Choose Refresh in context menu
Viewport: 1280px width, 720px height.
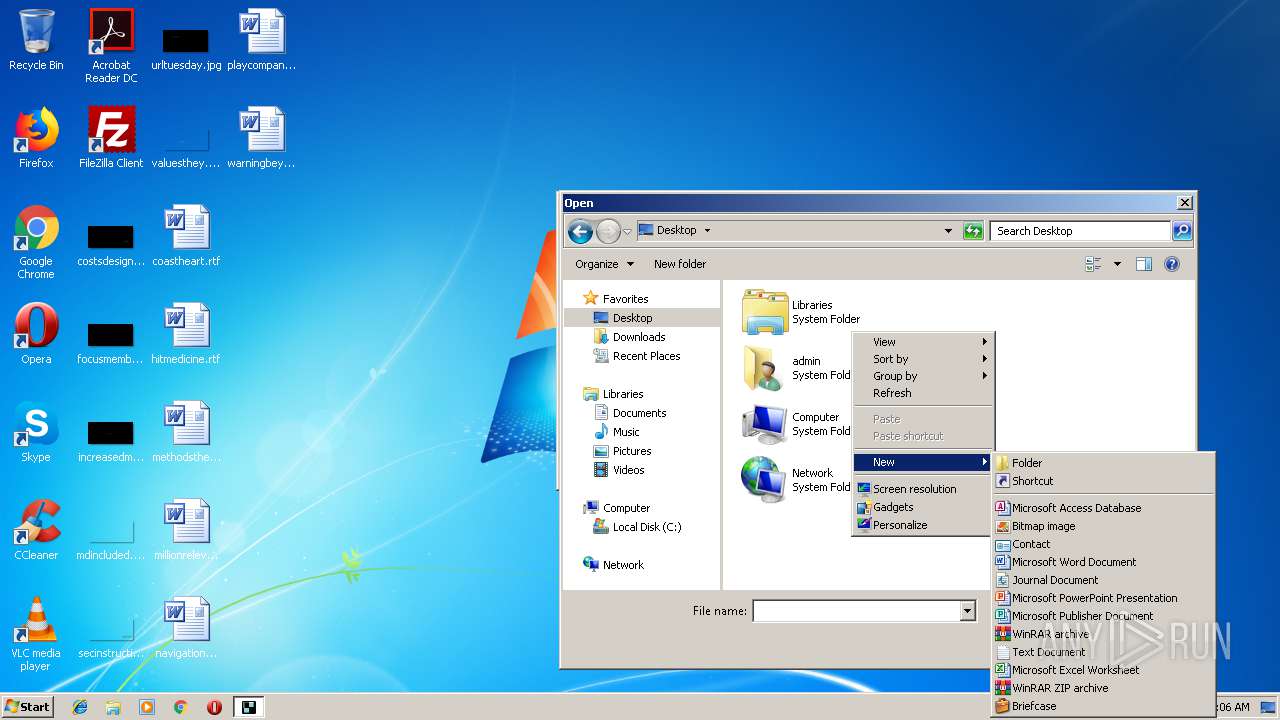[922, 393]
